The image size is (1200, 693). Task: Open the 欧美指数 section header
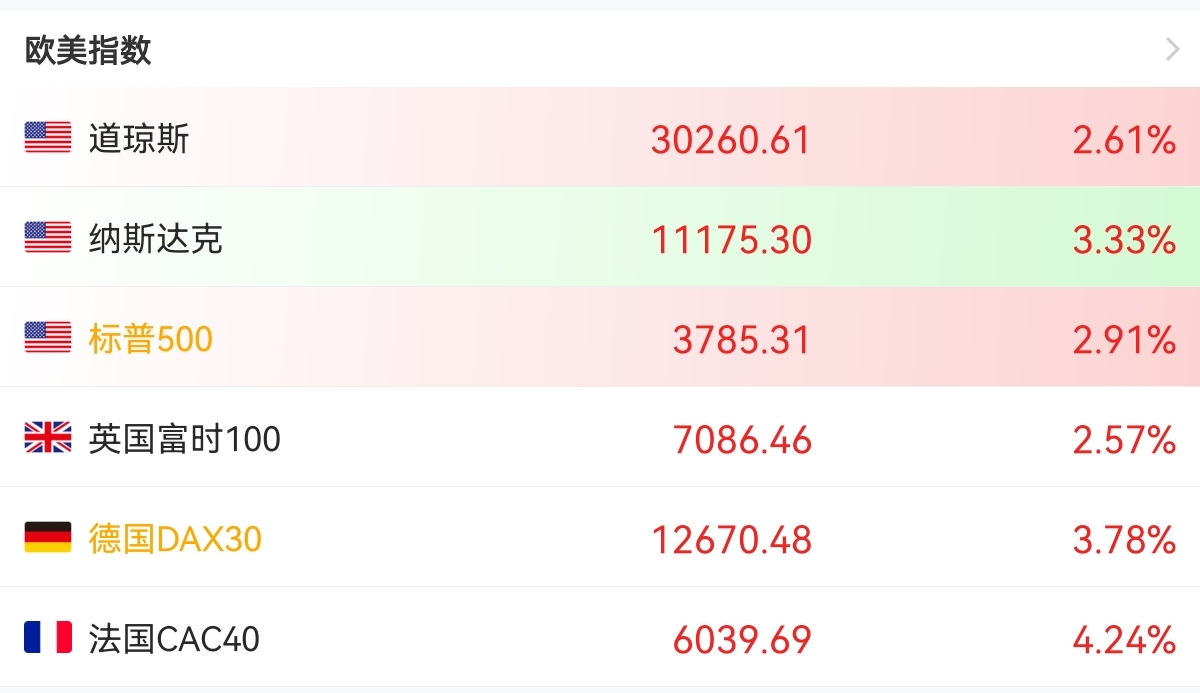coord(88,50)
